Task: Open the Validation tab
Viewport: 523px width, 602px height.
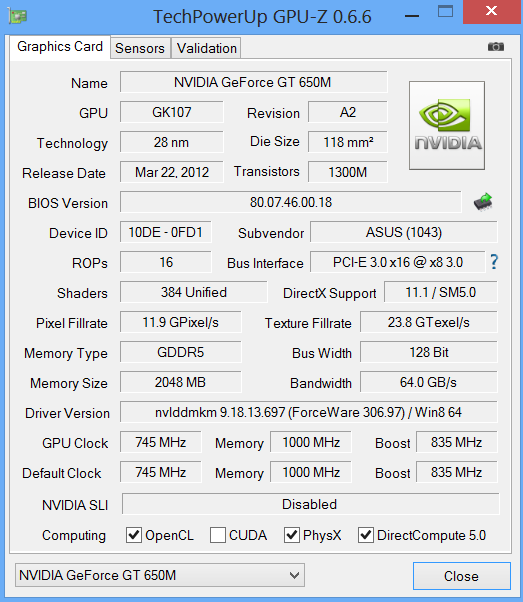Action: 207,48
